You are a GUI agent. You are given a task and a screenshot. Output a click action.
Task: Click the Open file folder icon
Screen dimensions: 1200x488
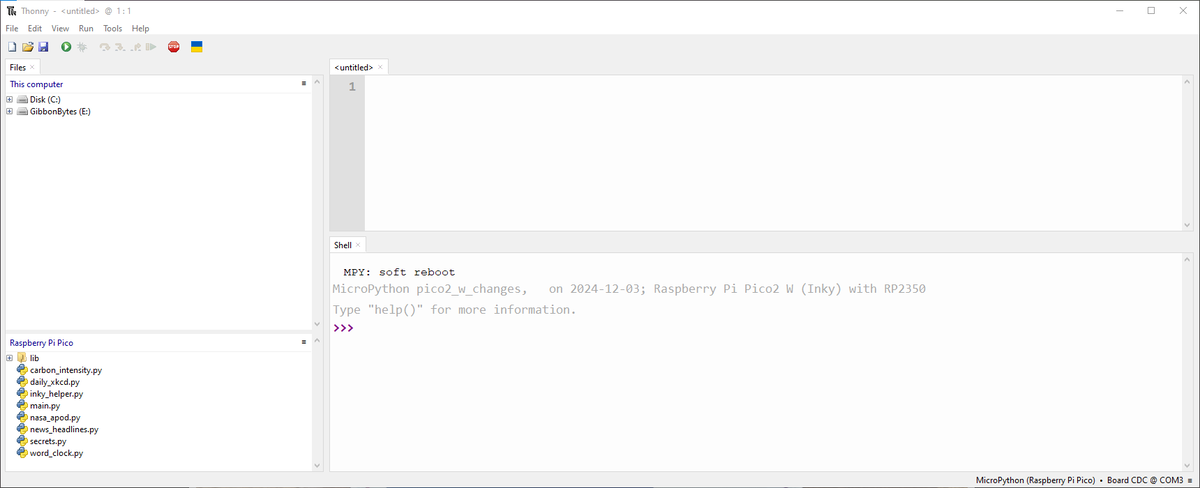(28, 47)
